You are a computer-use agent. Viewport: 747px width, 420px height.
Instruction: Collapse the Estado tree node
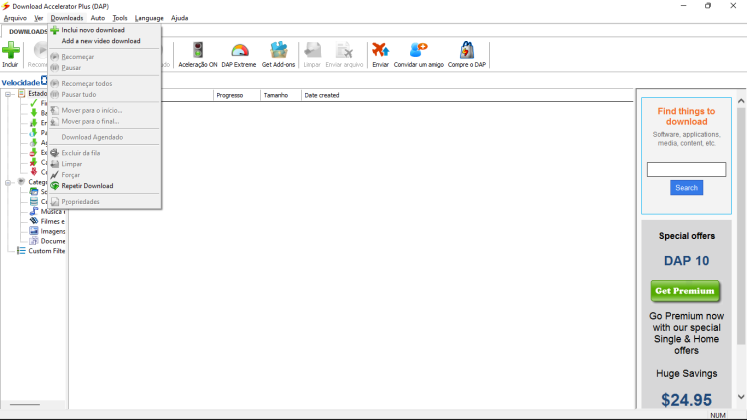(8, 94)
